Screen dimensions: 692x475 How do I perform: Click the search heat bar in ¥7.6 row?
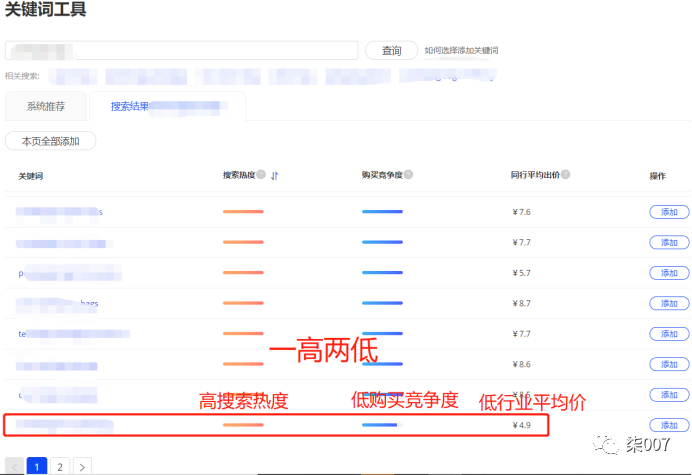(x=243, y=211)
